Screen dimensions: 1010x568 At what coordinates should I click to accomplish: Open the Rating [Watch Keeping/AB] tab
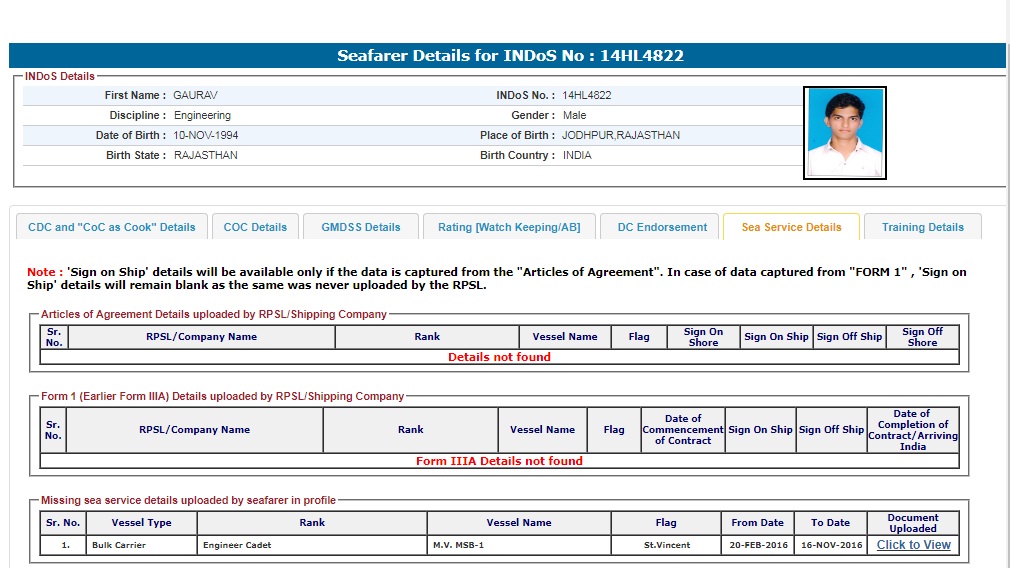point(509,227)
